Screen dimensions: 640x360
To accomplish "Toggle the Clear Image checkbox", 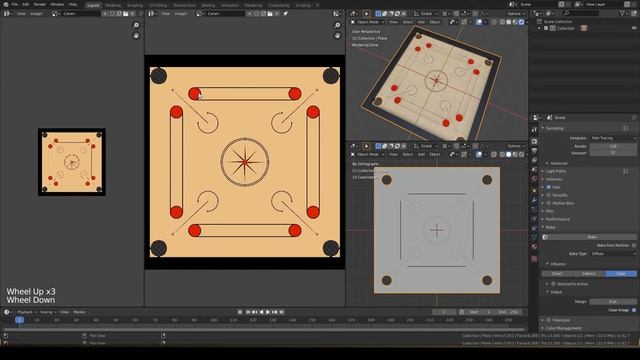I will point(634,310).
